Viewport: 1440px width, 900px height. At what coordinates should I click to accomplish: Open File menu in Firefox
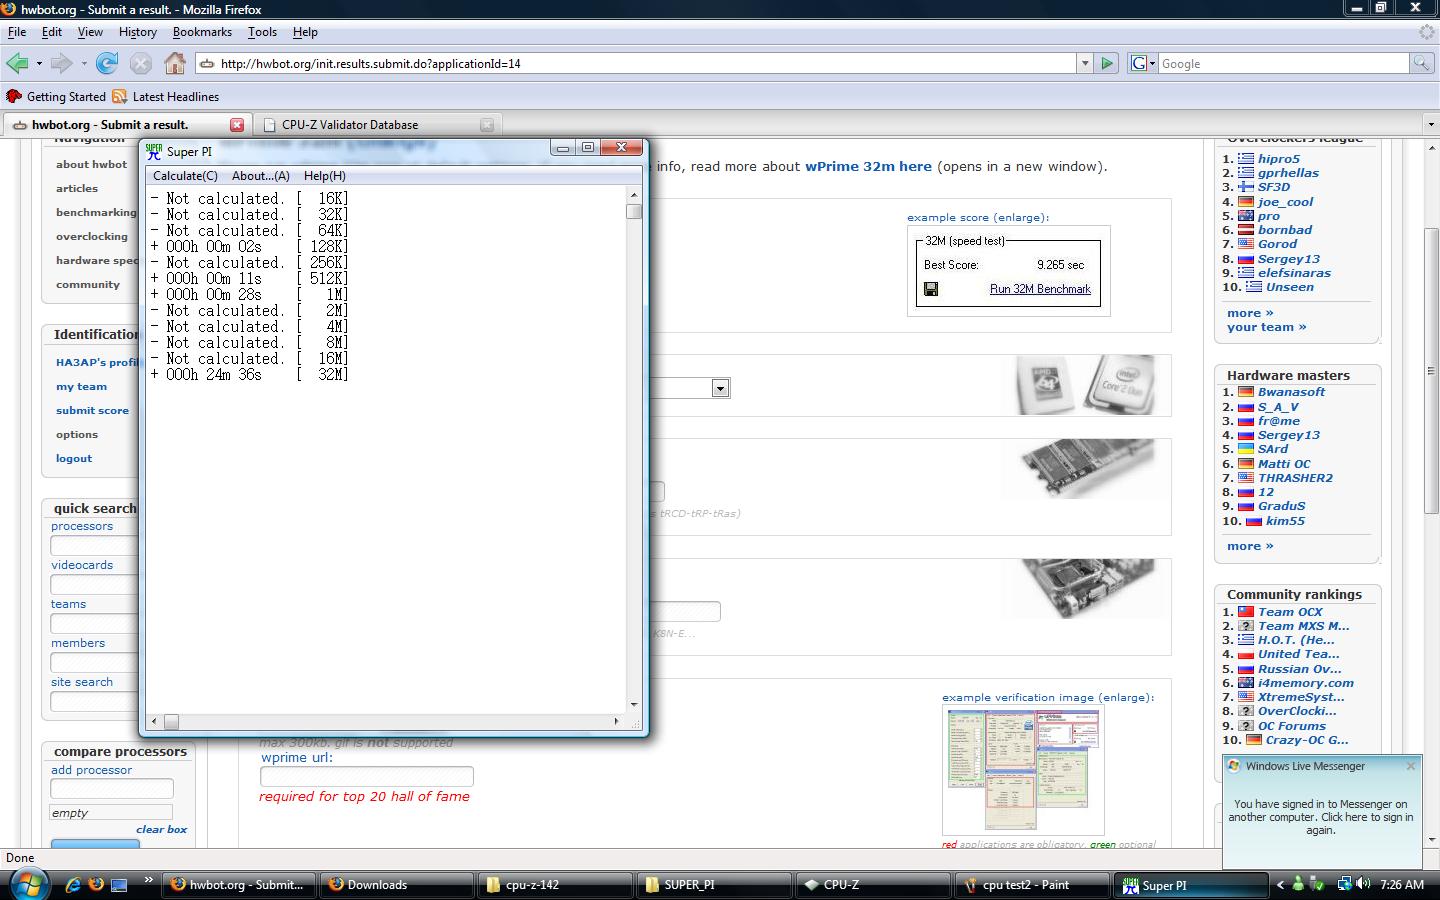17,32
